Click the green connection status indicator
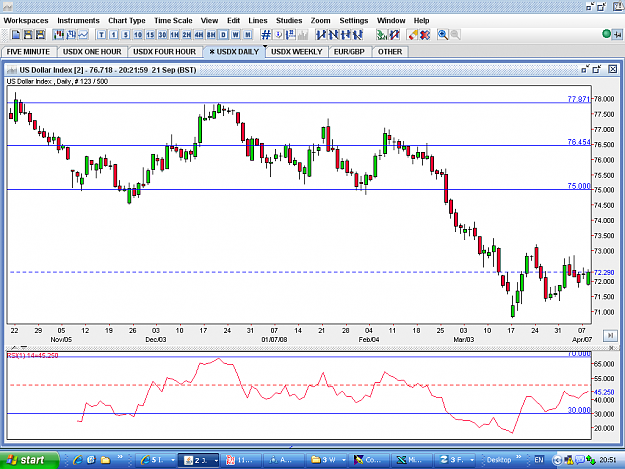Screen dimensions: 625x469 tap(606, 34)
